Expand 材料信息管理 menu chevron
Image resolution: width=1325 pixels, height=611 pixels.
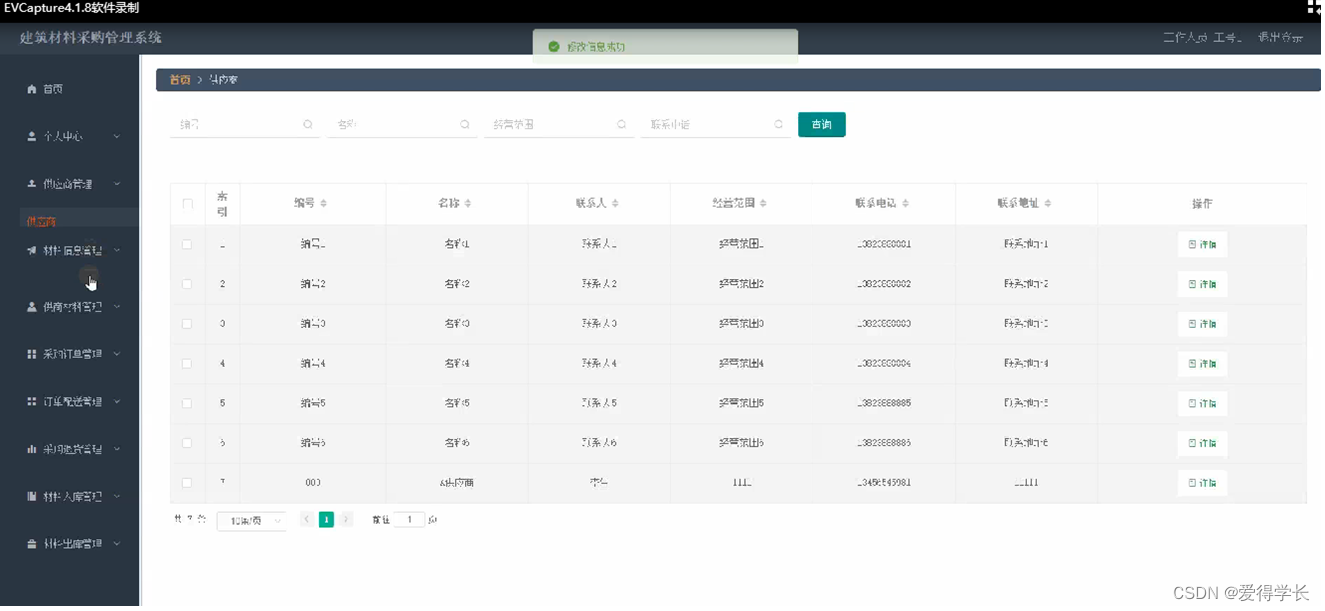117,251
